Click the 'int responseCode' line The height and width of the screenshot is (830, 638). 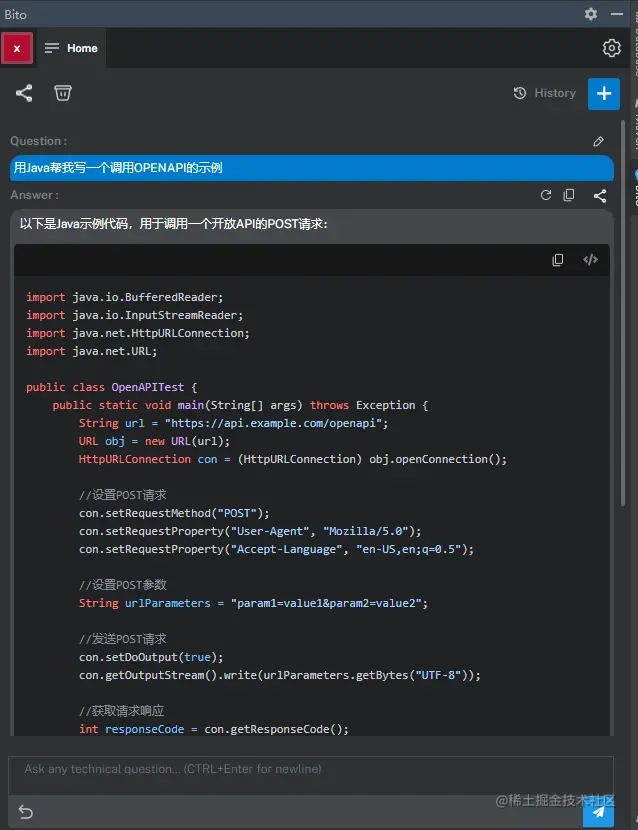(x=214, y=729)
